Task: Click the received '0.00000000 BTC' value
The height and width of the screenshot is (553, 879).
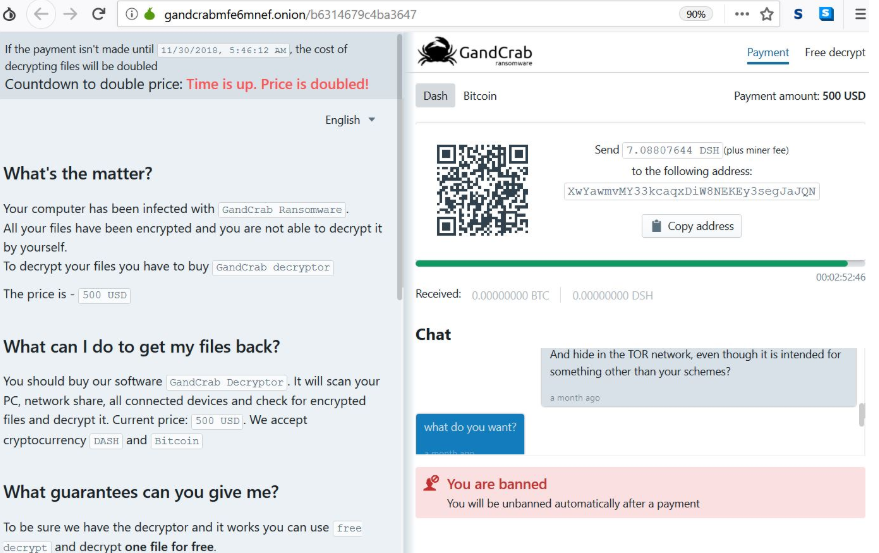Action: pyautogui.click(x=510, y=296)
